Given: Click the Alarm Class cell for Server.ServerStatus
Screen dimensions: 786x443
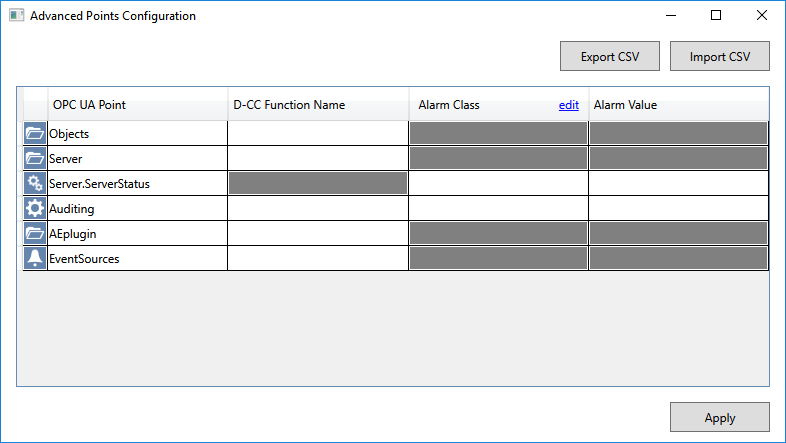Looking at the screenshot, I should click(x=498, y=183).
